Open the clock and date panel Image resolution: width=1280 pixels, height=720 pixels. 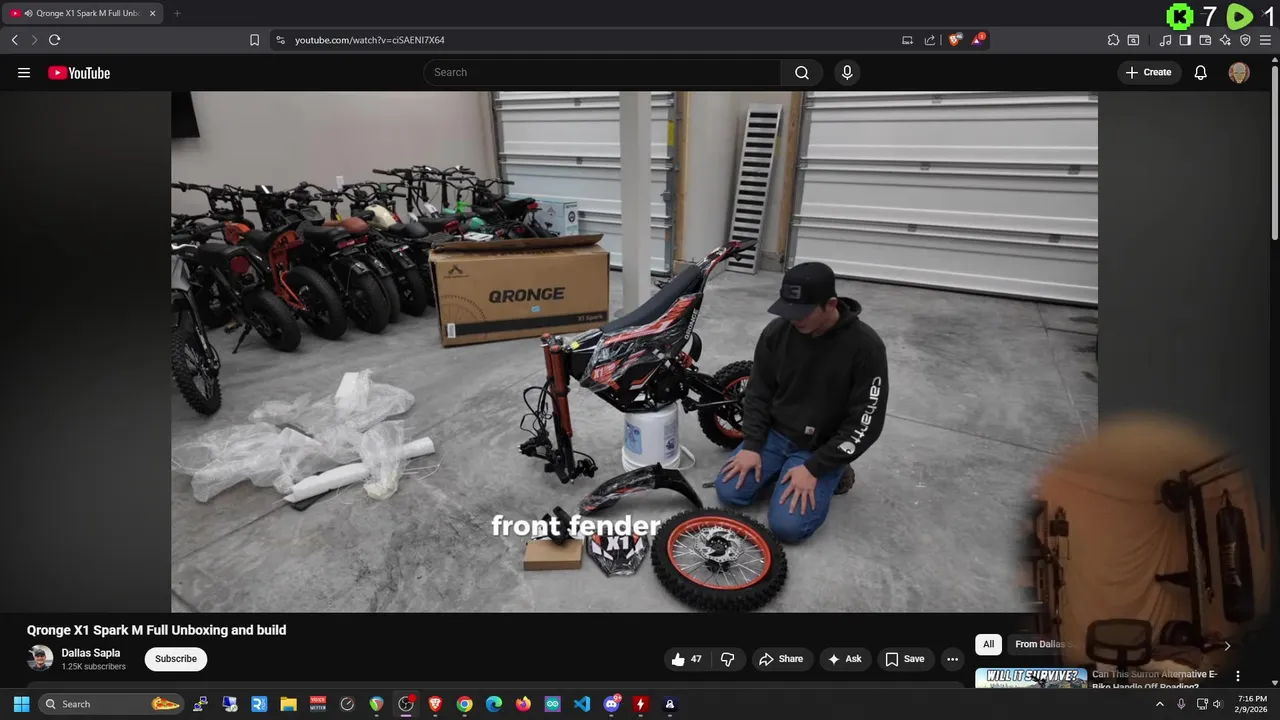pos(1252,704)
